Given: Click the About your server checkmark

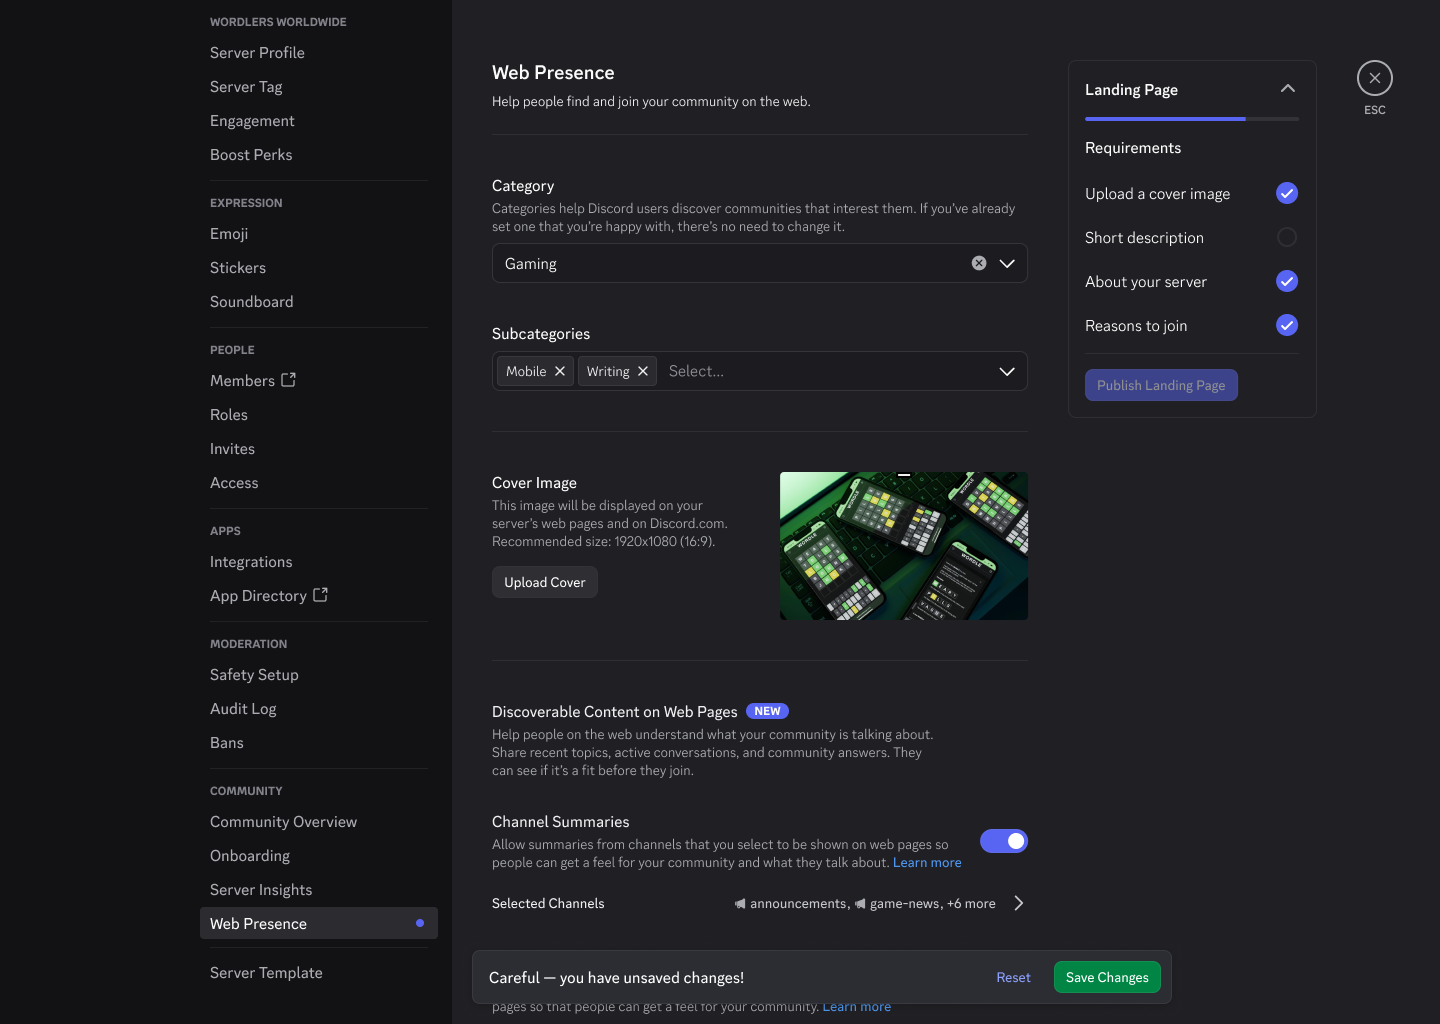Looking at the screenshot, I should [x=1287, y=281].
